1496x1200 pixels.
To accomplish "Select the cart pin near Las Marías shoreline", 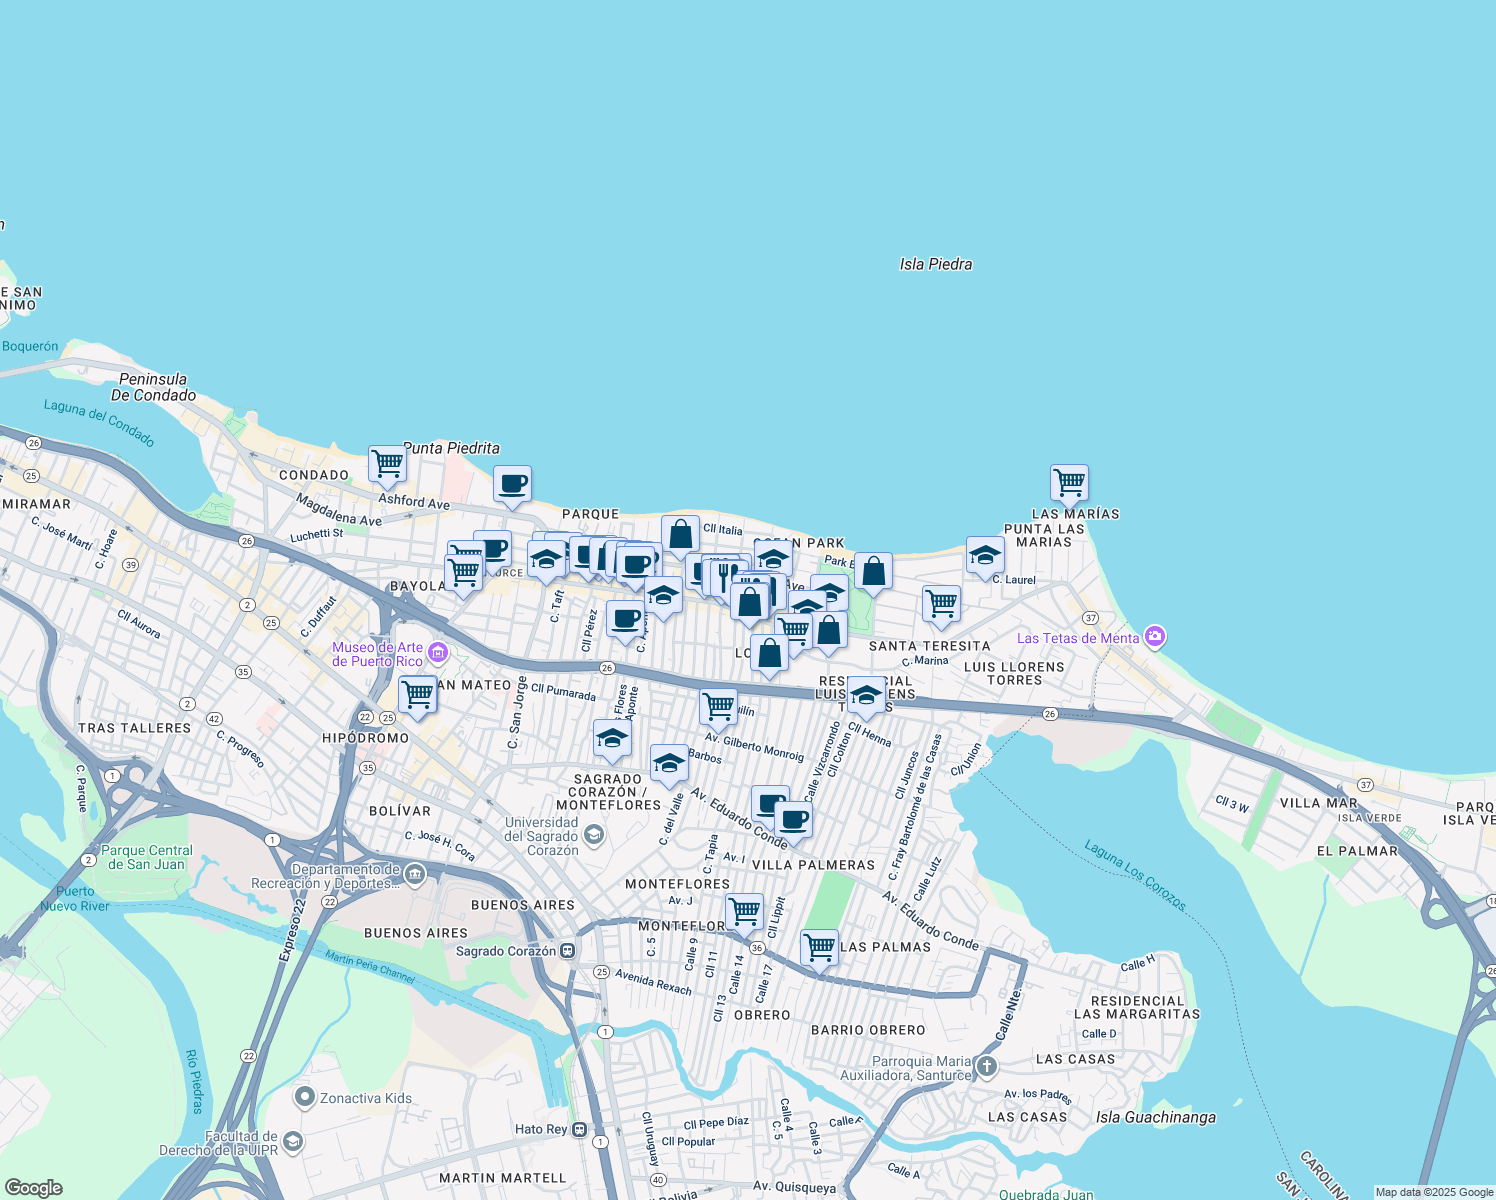I will click(x=1070, y=482).
